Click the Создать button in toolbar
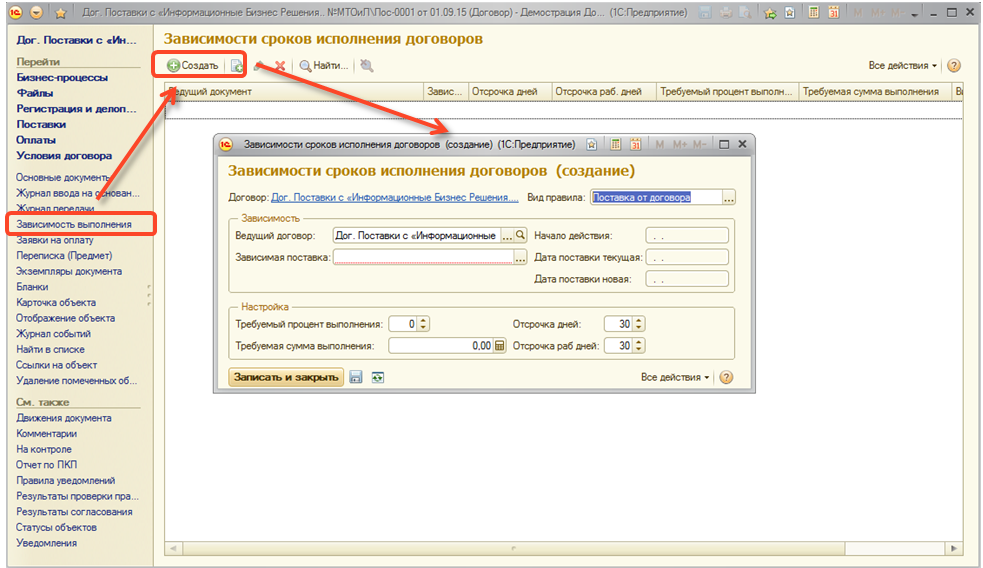The width and height of the screenshot is (983, 568). [193, 66]
